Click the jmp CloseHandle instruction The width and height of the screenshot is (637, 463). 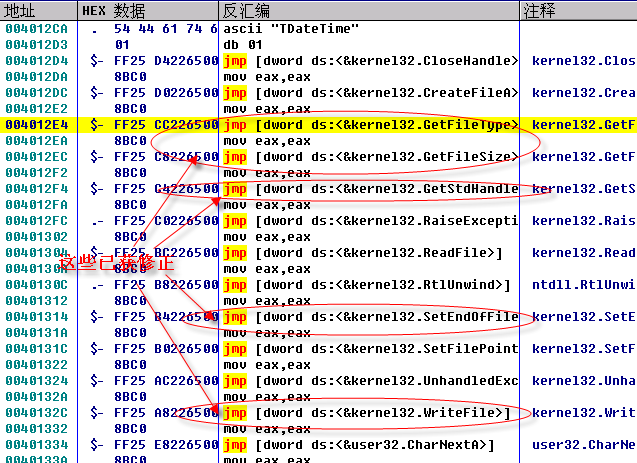click(x=370, y=61)
